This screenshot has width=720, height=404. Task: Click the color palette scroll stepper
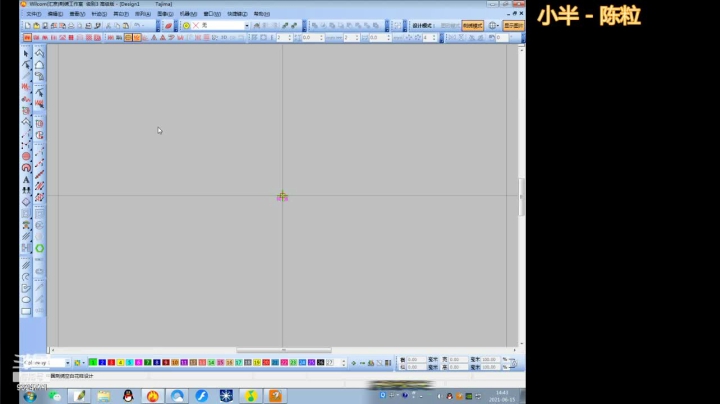click(x=343, y=363)
